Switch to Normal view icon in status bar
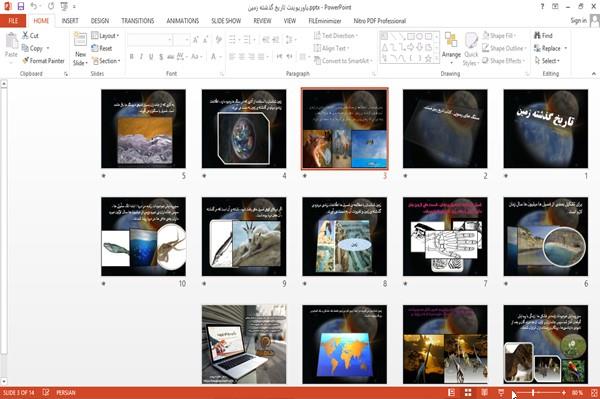The width and height of the screenshot is (600, 399). click(x=452, y=392)
